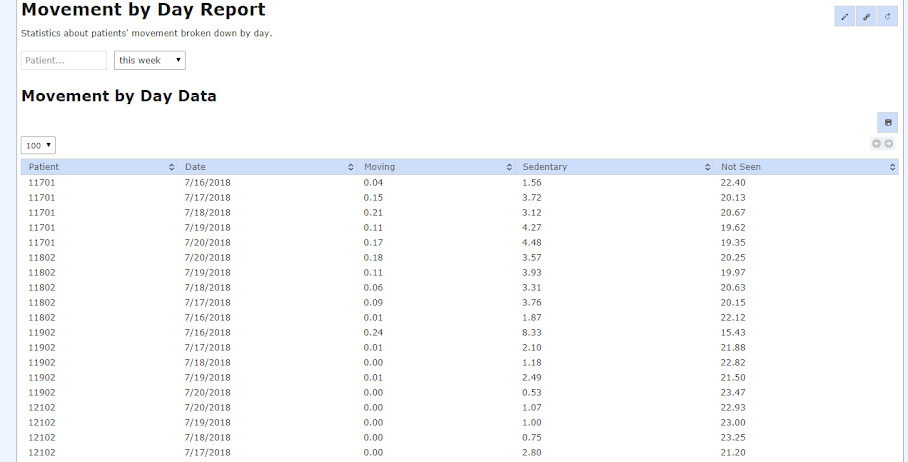Image resolution: width=908 pixels, height=462 pixels.
Task: Click the save/export data icon above the table
Action: pyautogui.click(x=888, y=123)
